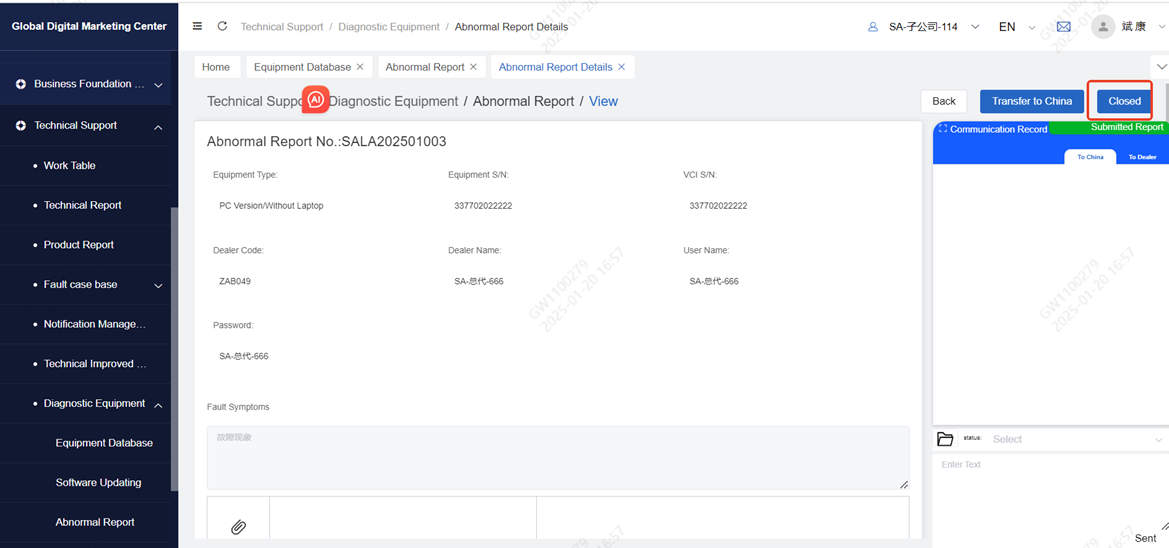The image size is (1169, 548).
Task: Click the Transfer to China button
Action: pos(1031,101)
